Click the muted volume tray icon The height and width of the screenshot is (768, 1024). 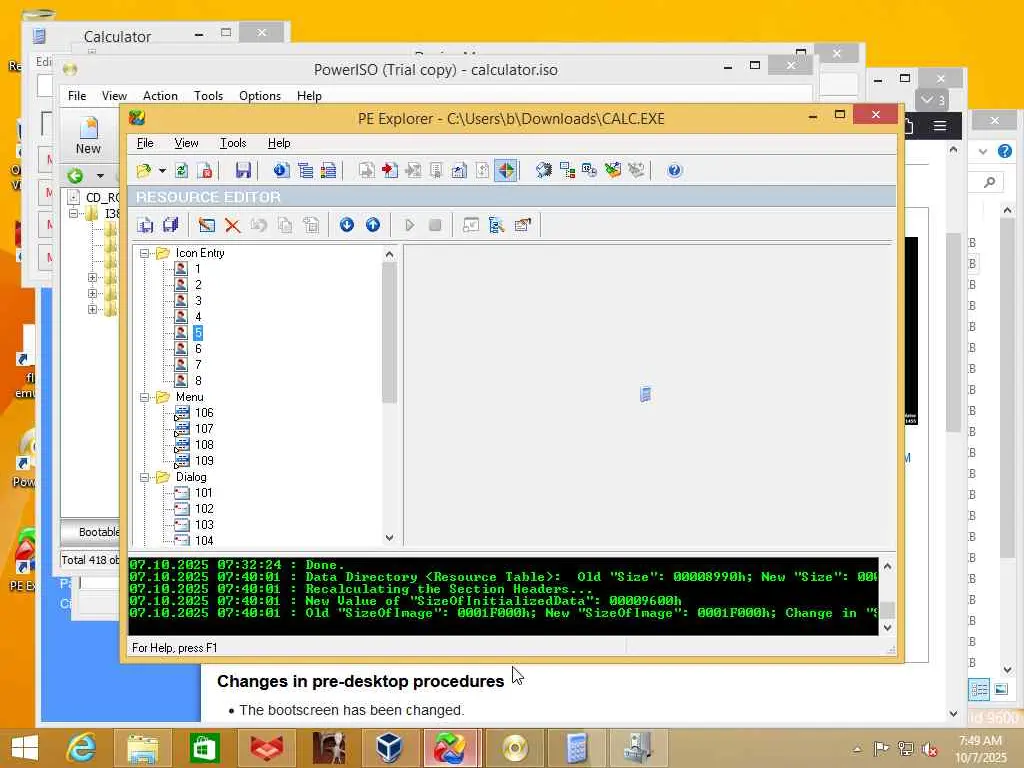[x=929, y=749]
